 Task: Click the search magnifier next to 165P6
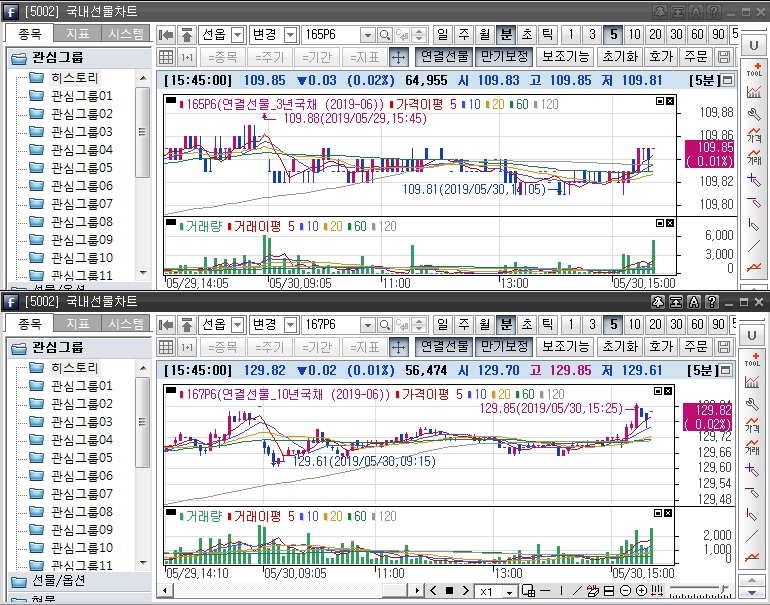coord(384,34)
